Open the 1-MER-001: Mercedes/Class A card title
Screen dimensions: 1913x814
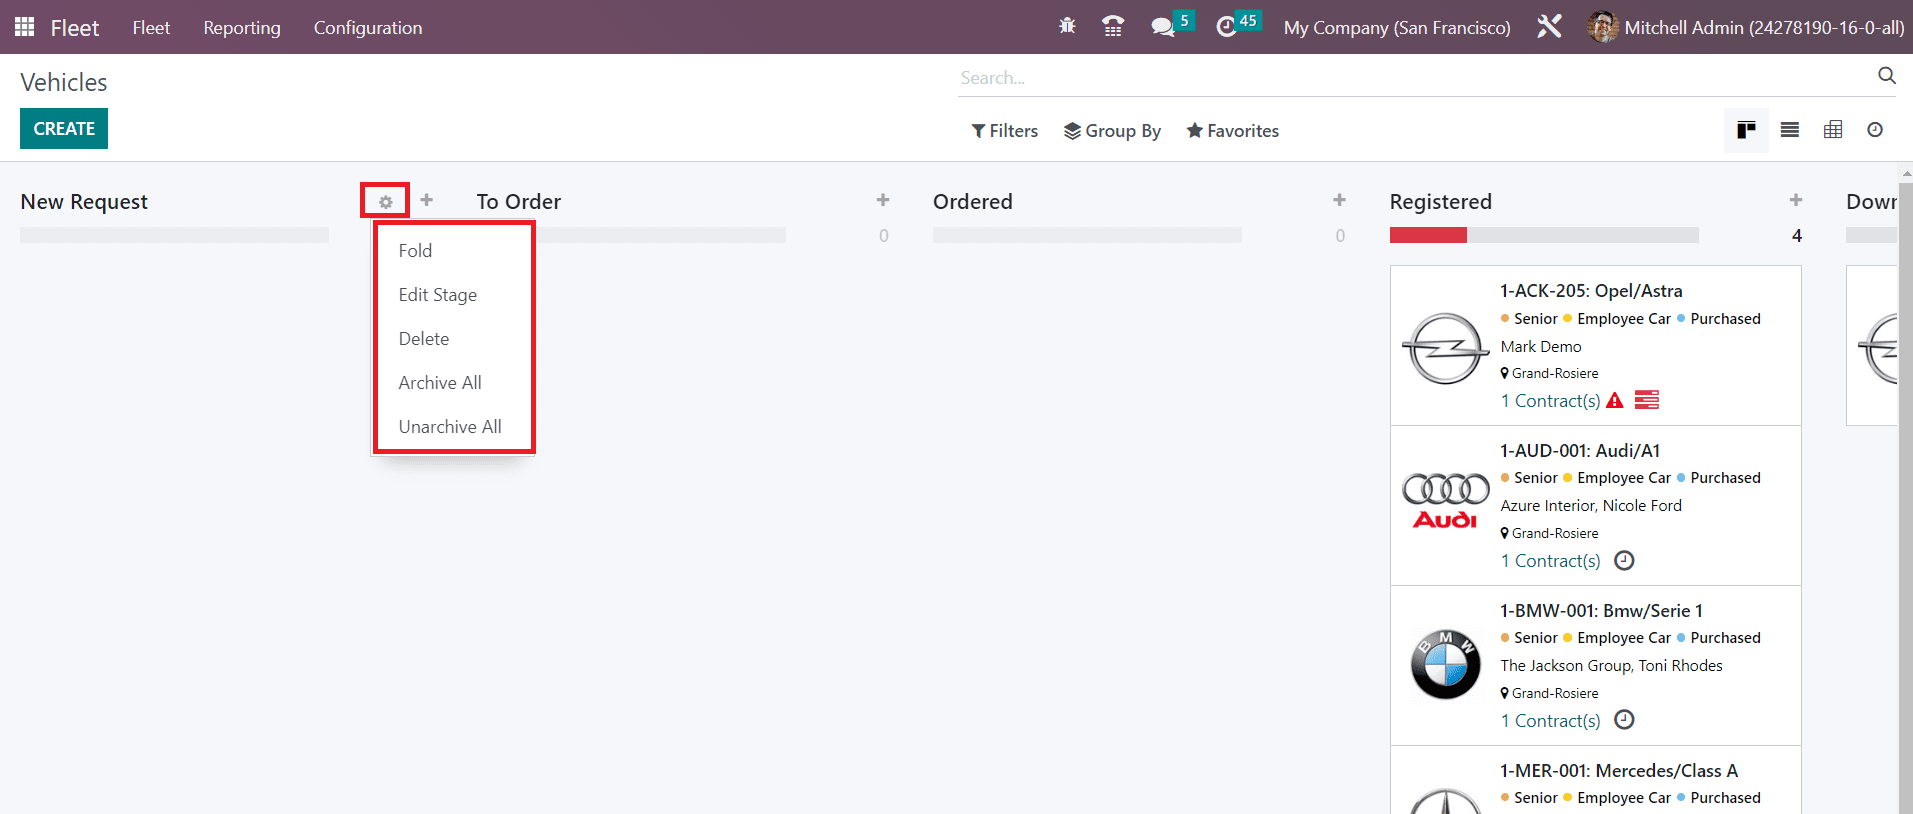click(1619, 771)
